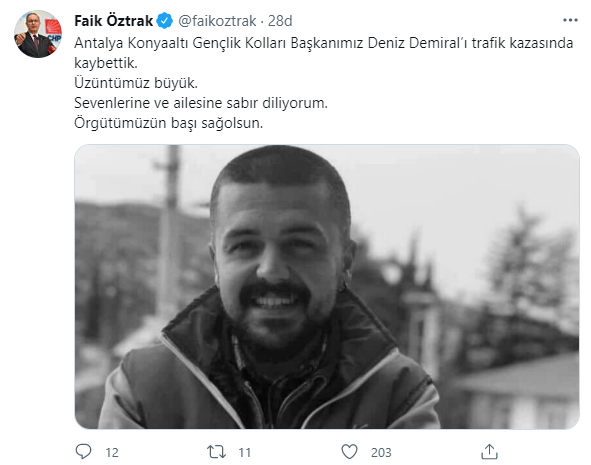
Task: Click the retweet count number 11
Action: [x=245, y=452]
